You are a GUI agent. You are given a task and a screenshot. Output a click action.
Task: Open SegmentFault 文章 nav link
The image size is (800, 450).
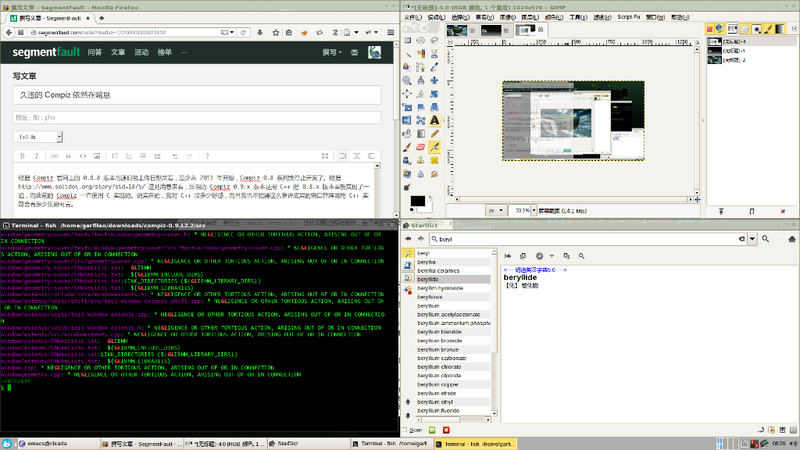coord(118,52)
